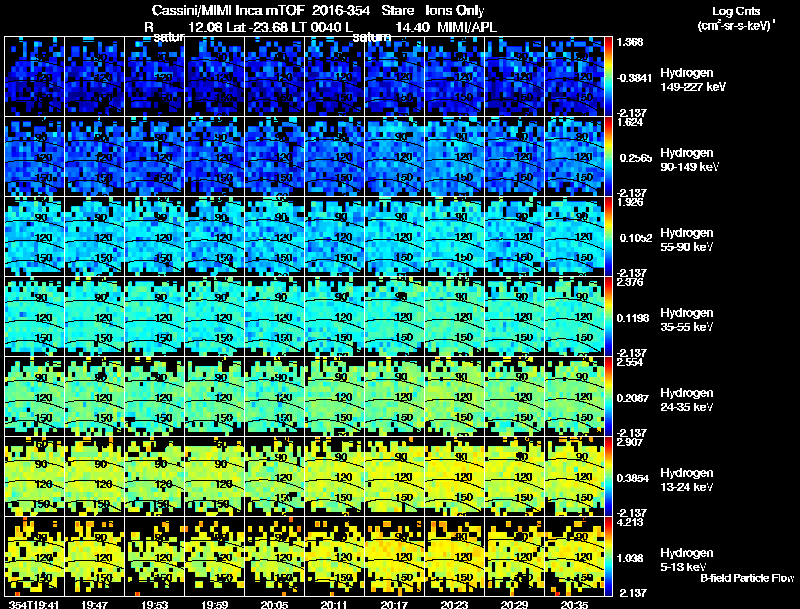Select the 1.624 color scale maximum
800x609 pixels.
pyautogui.click(x=630, y=122)
